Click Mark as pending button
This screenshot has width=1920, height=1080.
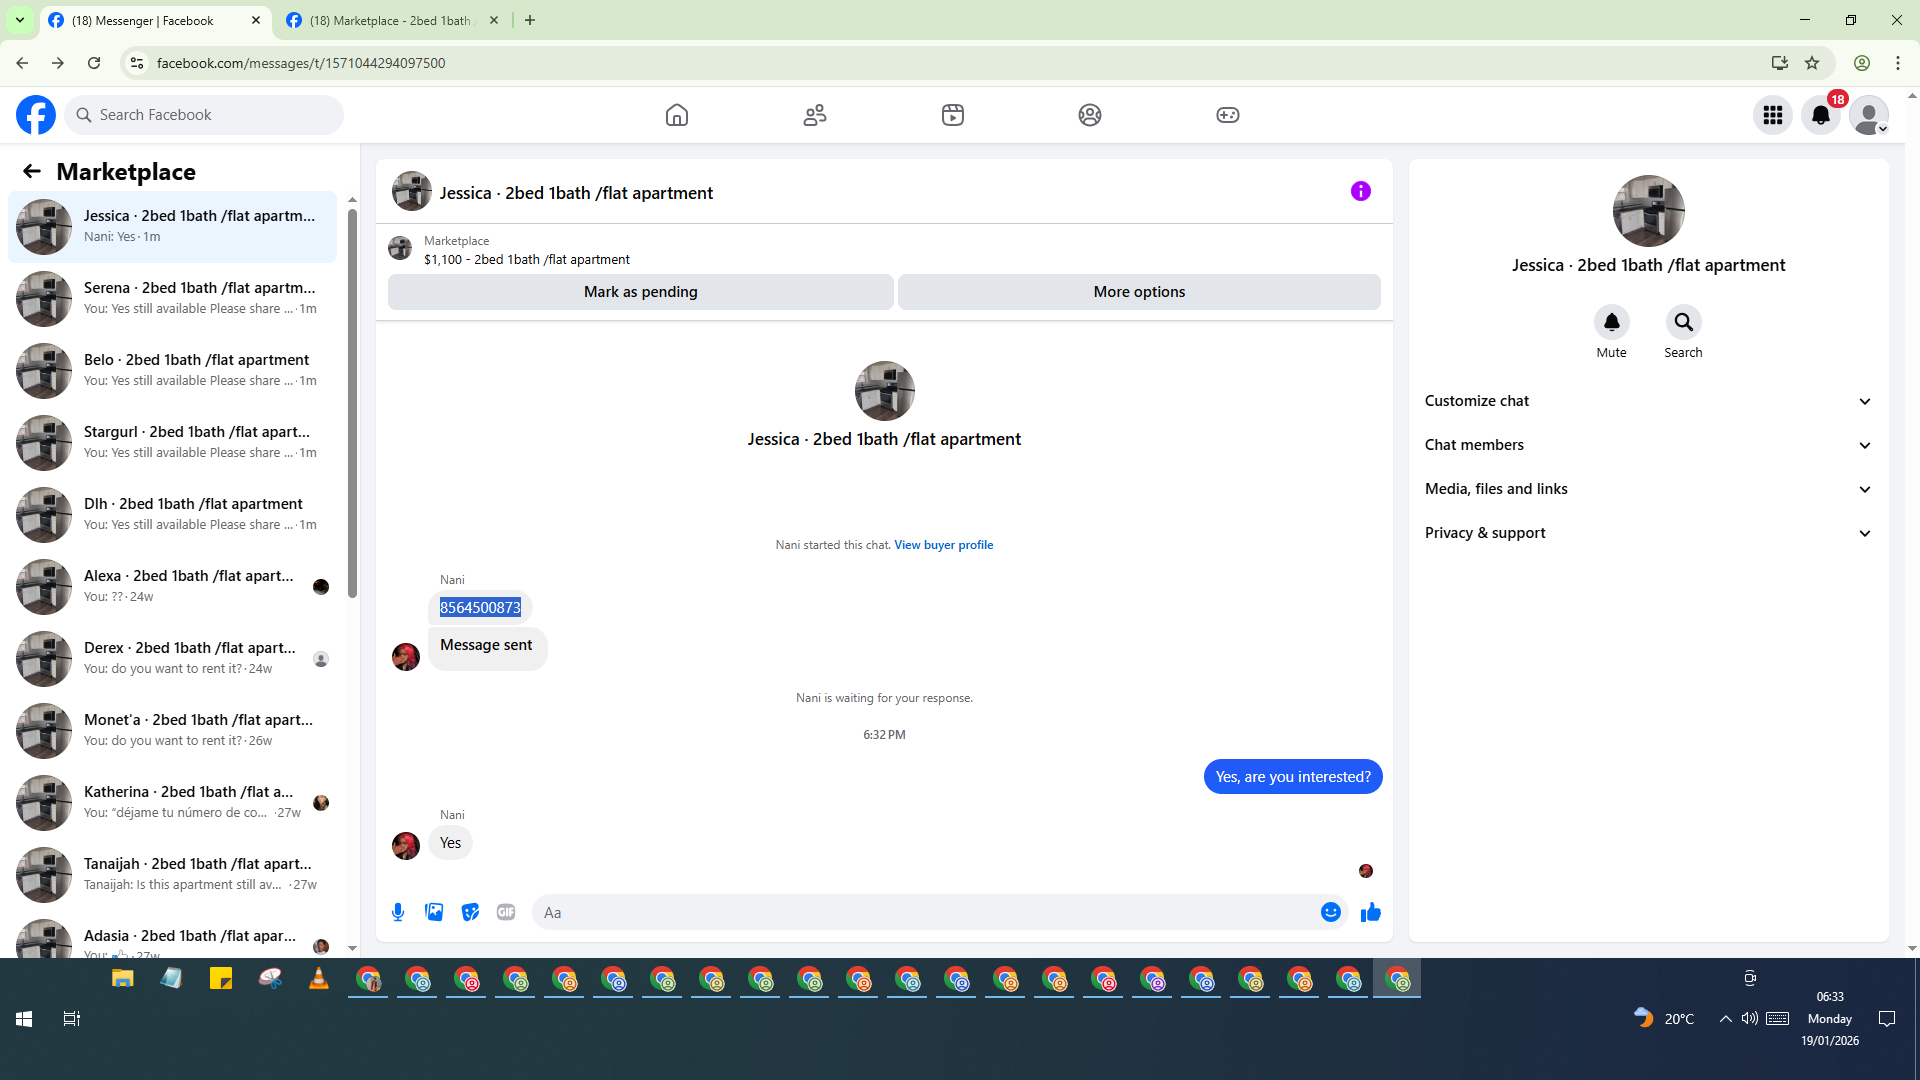click(640, 292)
